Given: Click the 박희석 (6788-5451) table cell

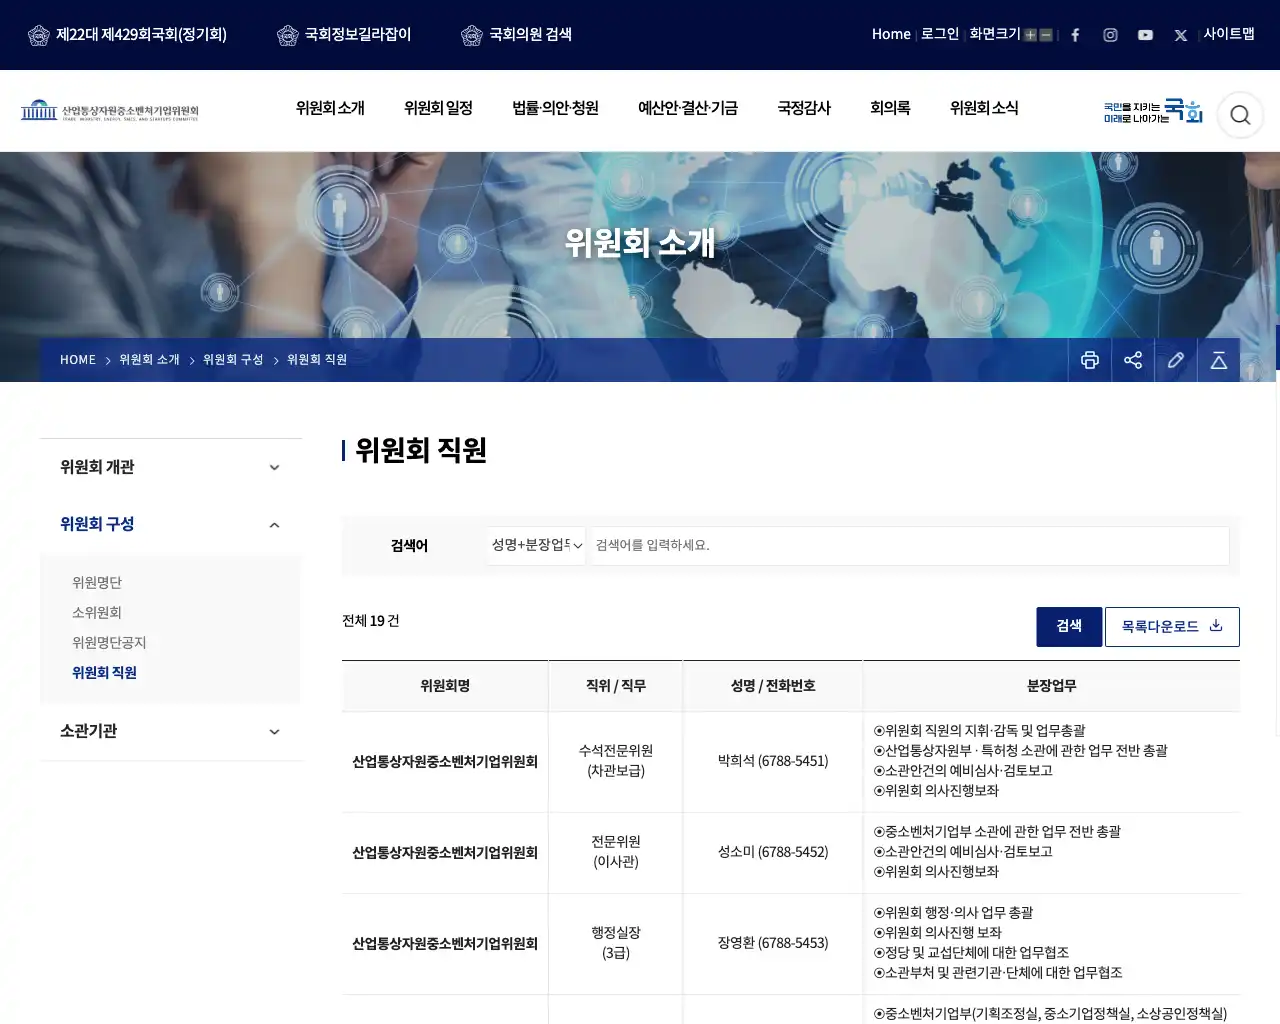Looking at the screenshot, I should 773,761.
